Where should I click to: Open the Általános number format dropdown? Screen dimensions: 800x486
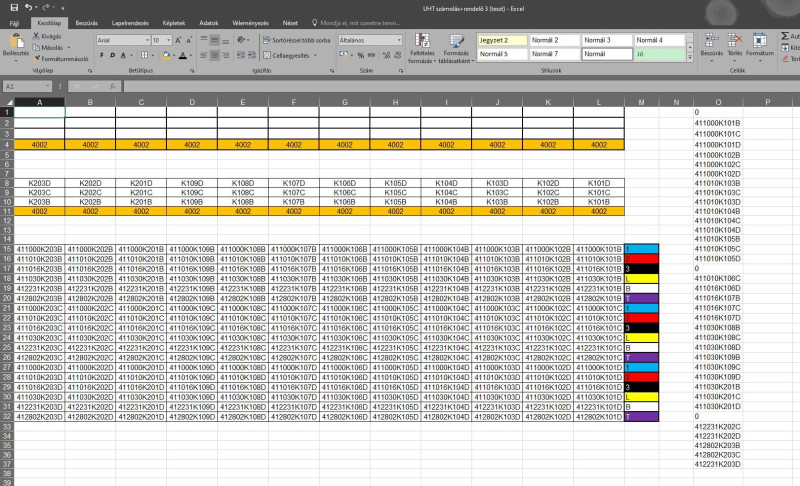[399, 40]
